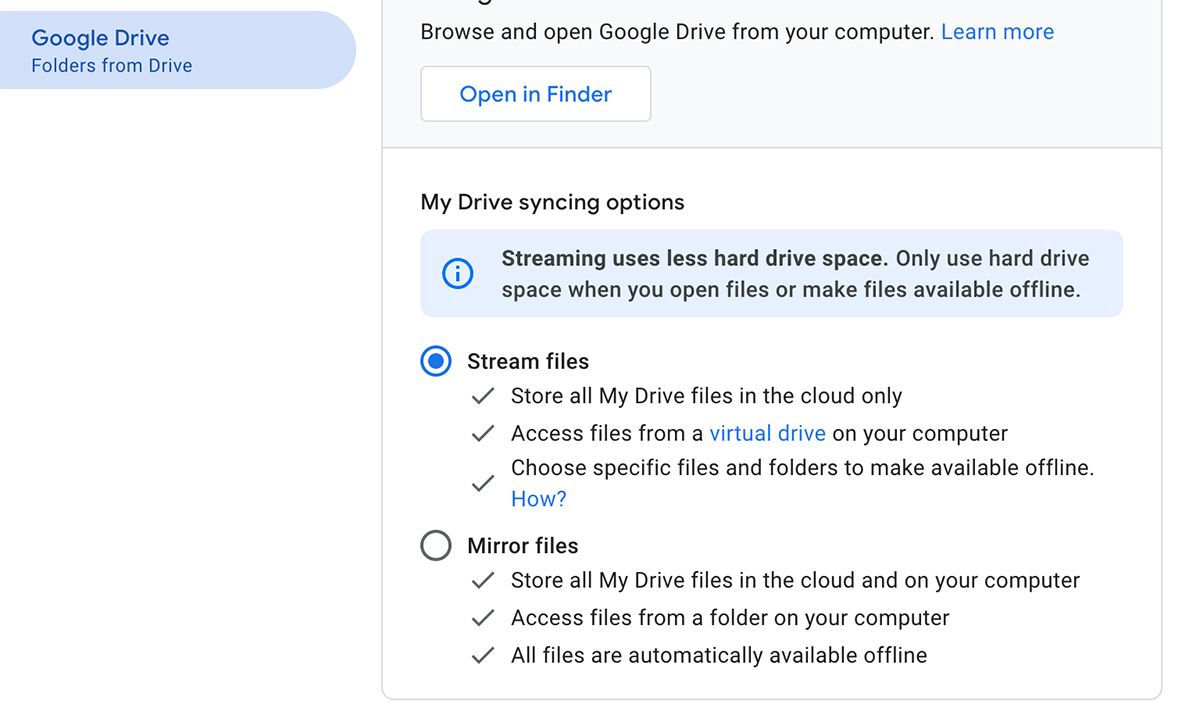The width and height of the screenshot is (1200, 715).
Task: Click the checkmark beside offline files option
Action: [x=482, y=483]
